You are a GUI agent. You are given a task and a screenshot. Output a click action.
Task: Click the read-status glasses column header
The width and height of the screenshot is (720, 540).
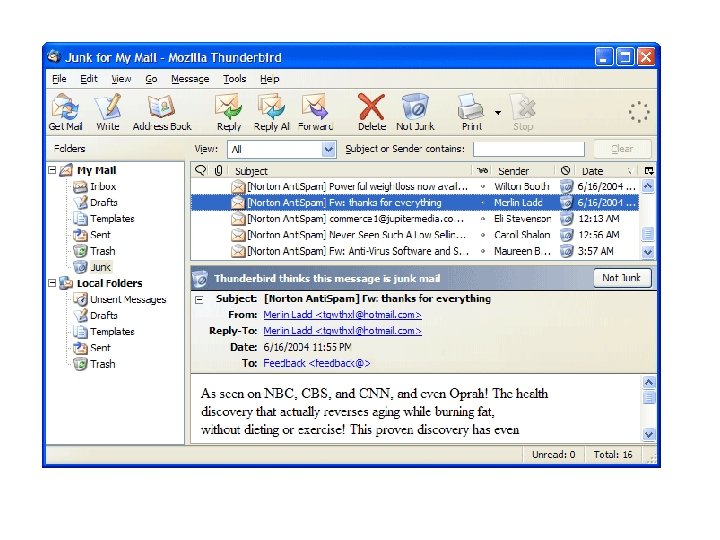click(482, 171)
